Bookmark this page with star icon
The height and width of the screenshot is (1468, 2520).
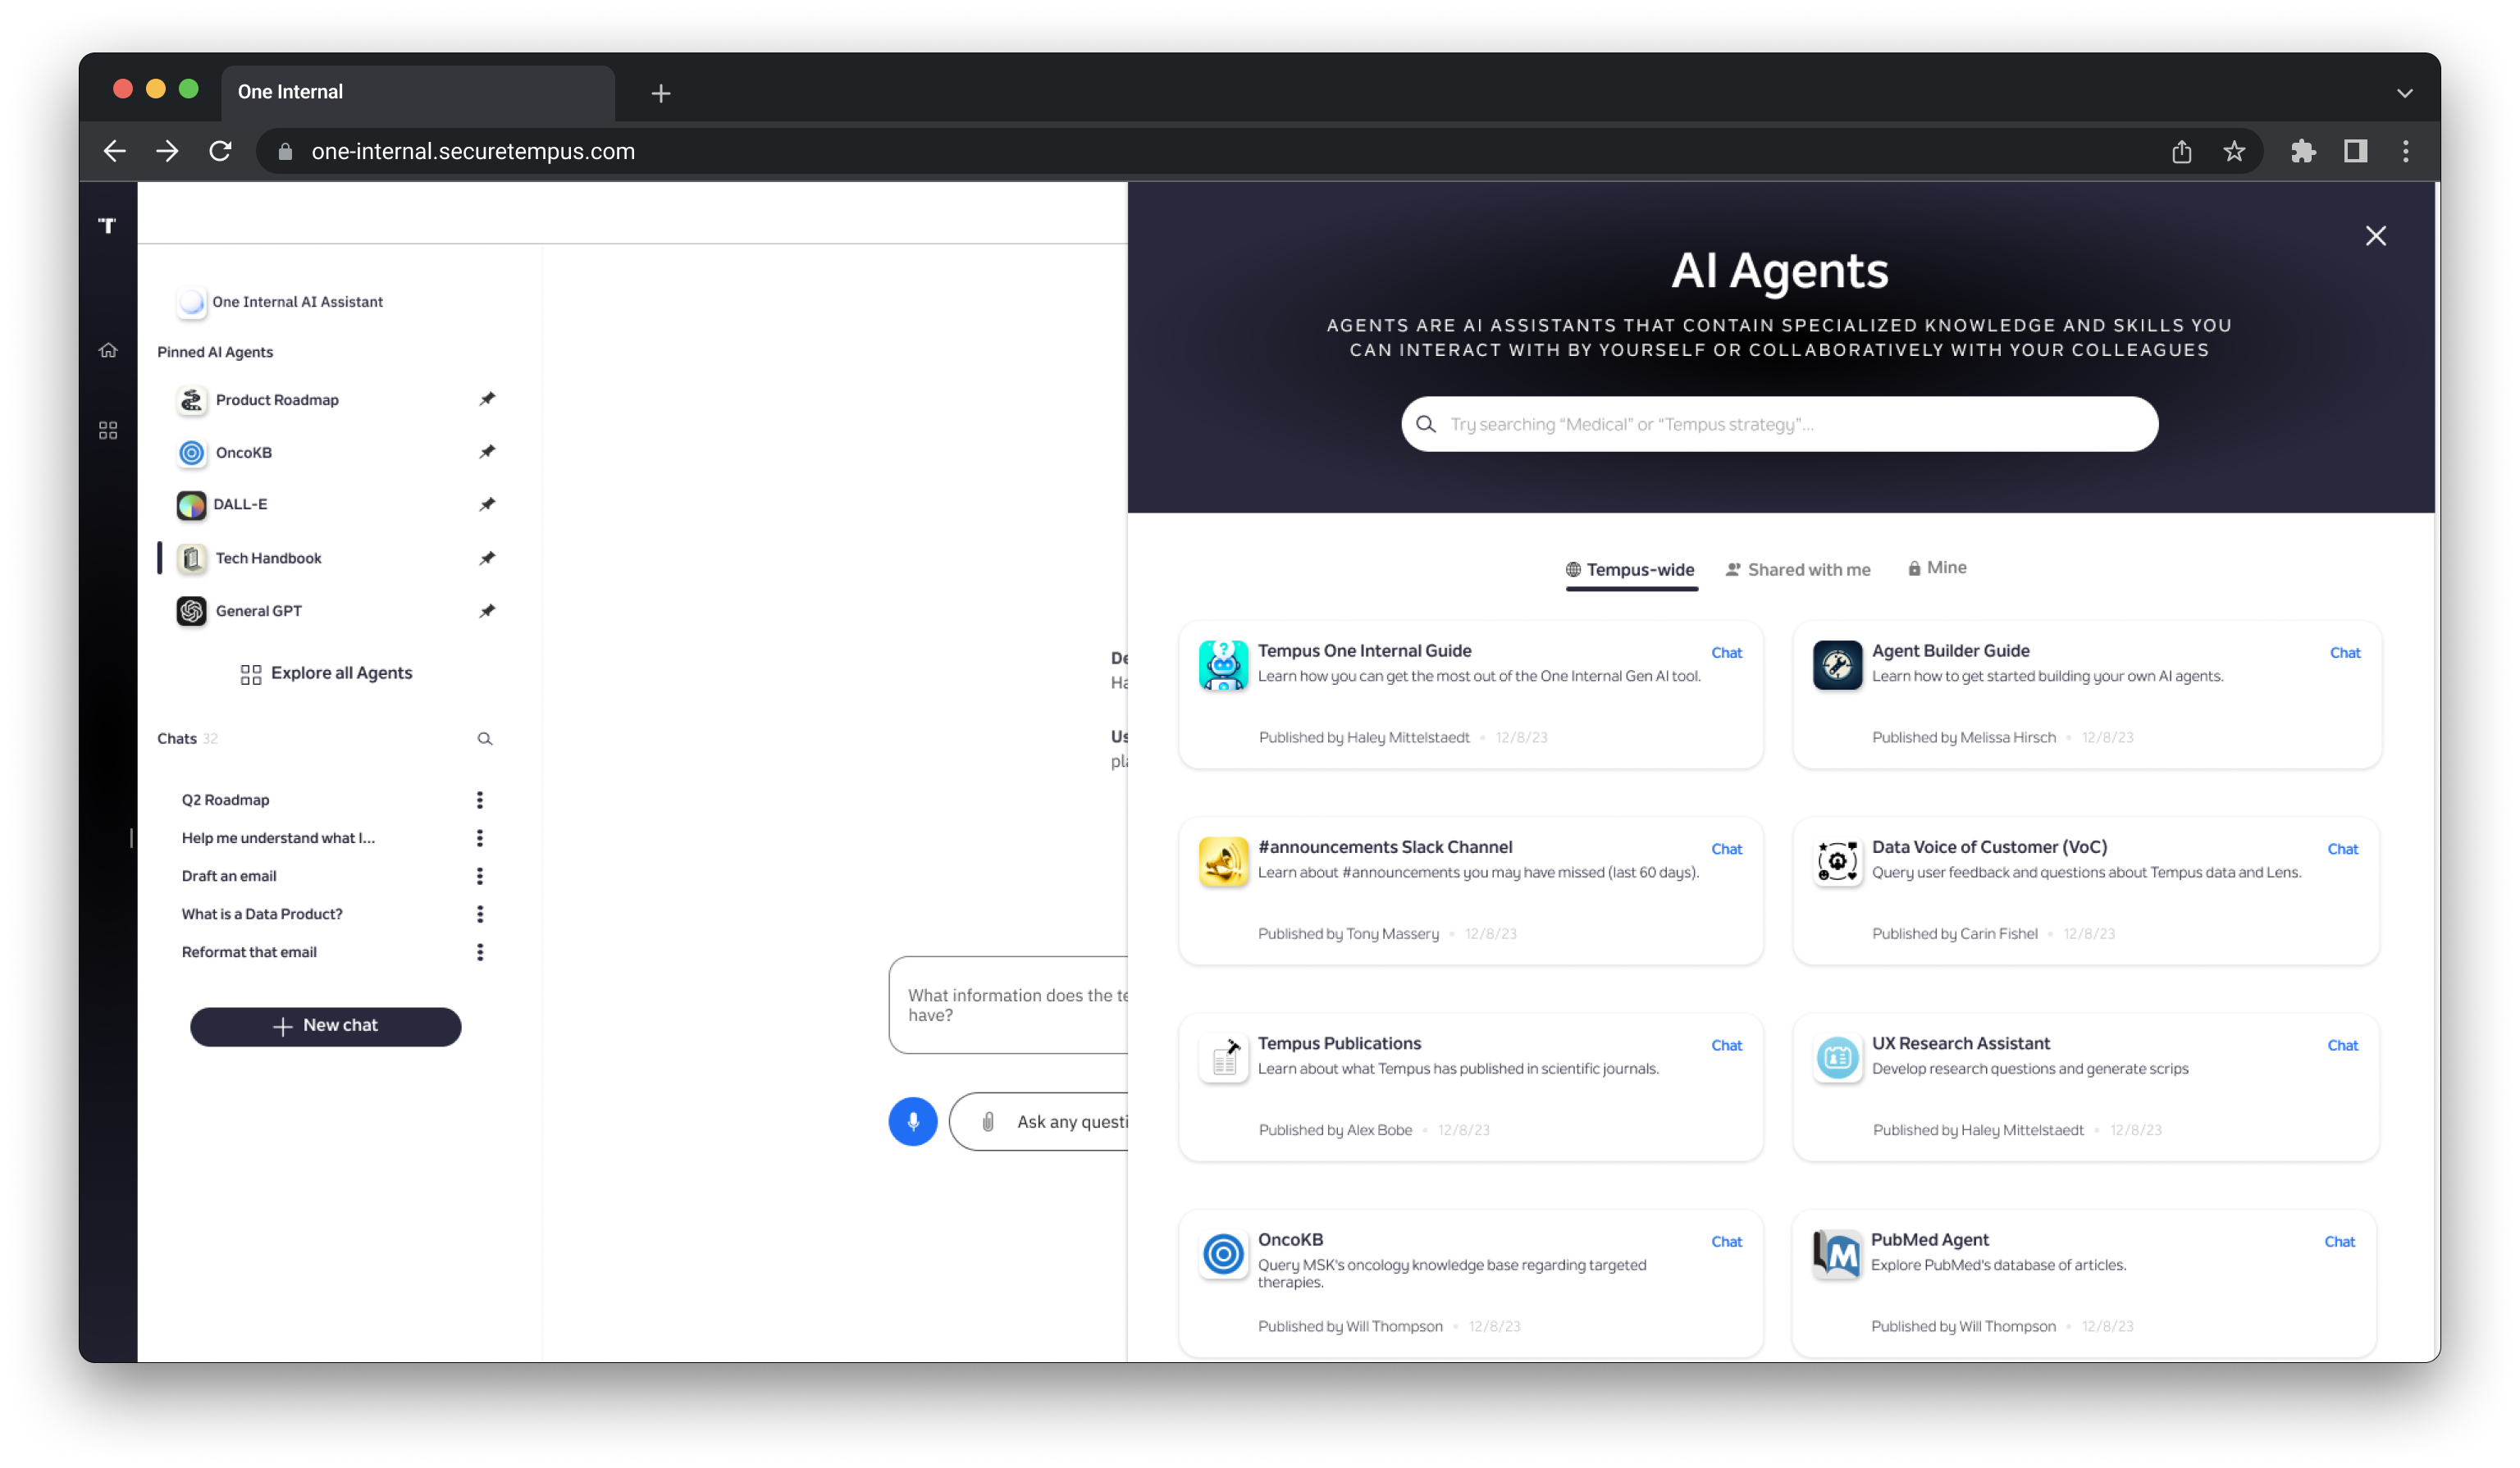[x=2234, y=151]
